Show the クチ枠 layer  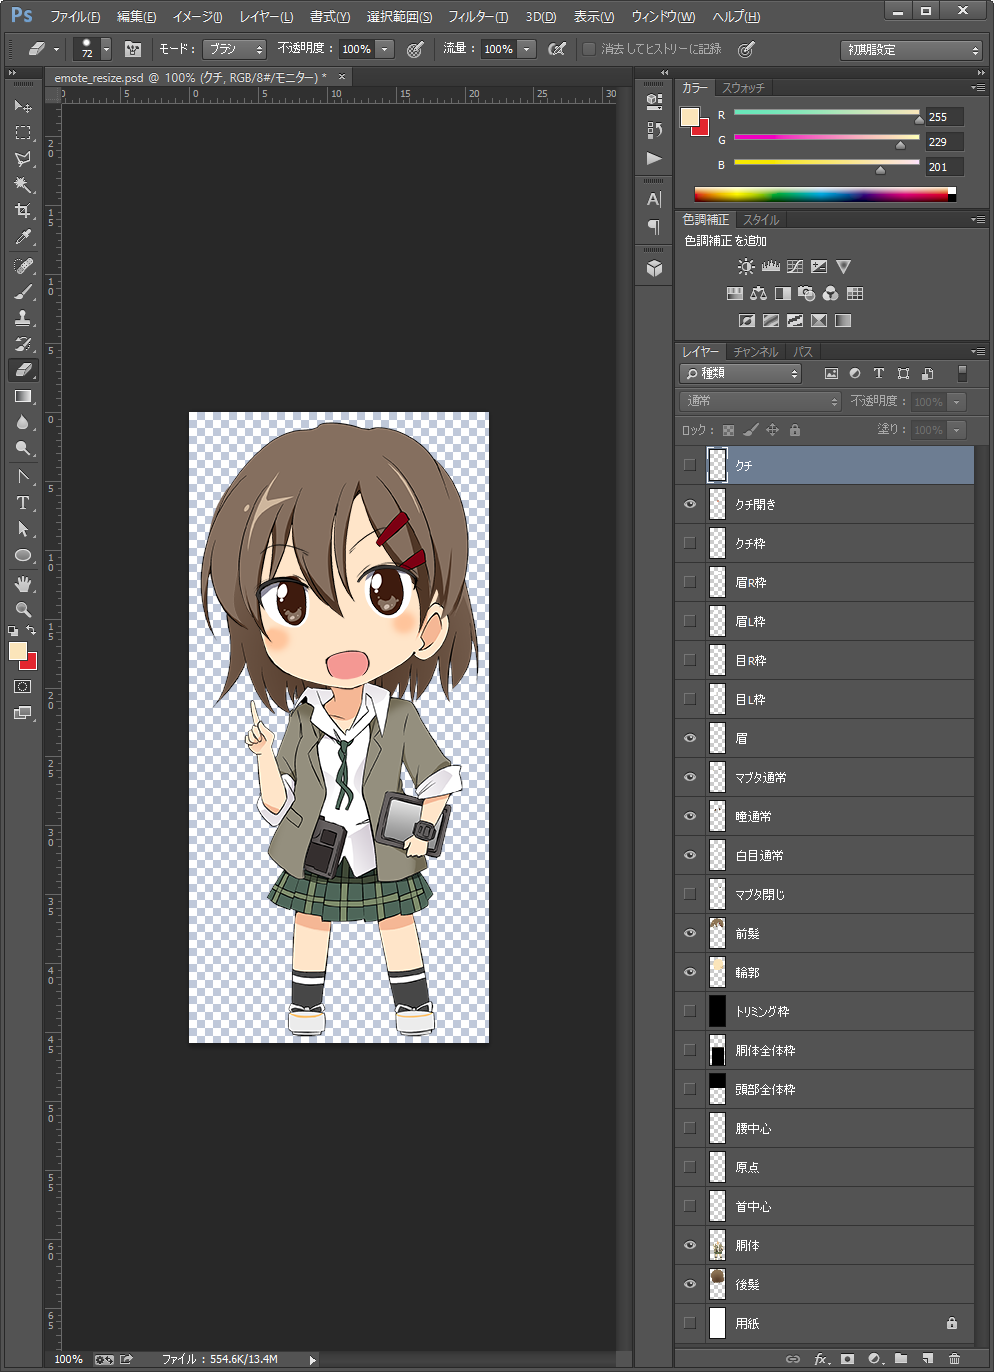pos(690,543)
